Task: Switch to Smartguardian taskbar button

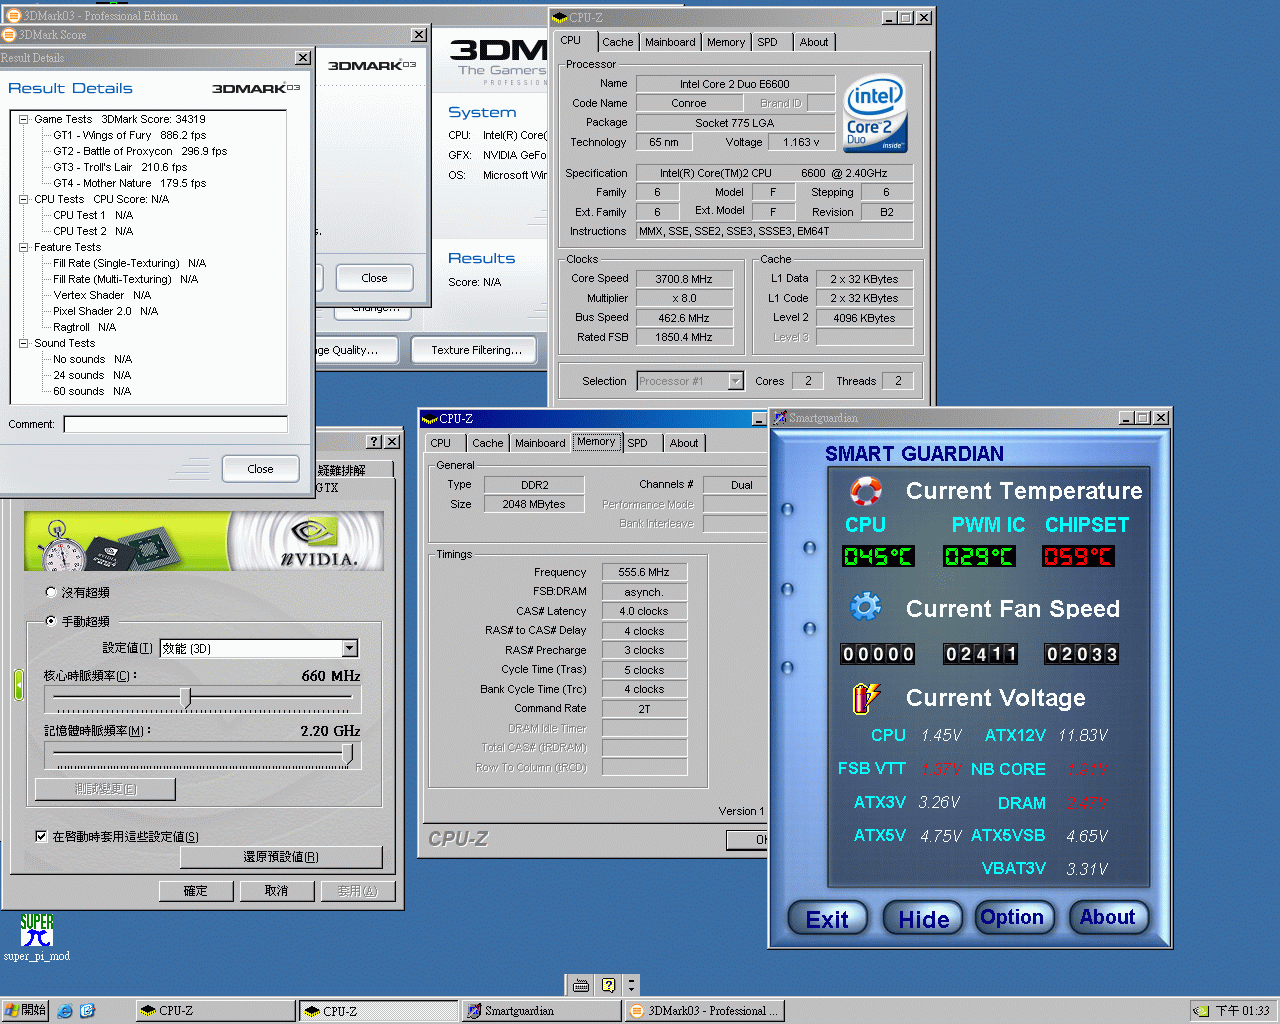Action: coord(541,1011)
